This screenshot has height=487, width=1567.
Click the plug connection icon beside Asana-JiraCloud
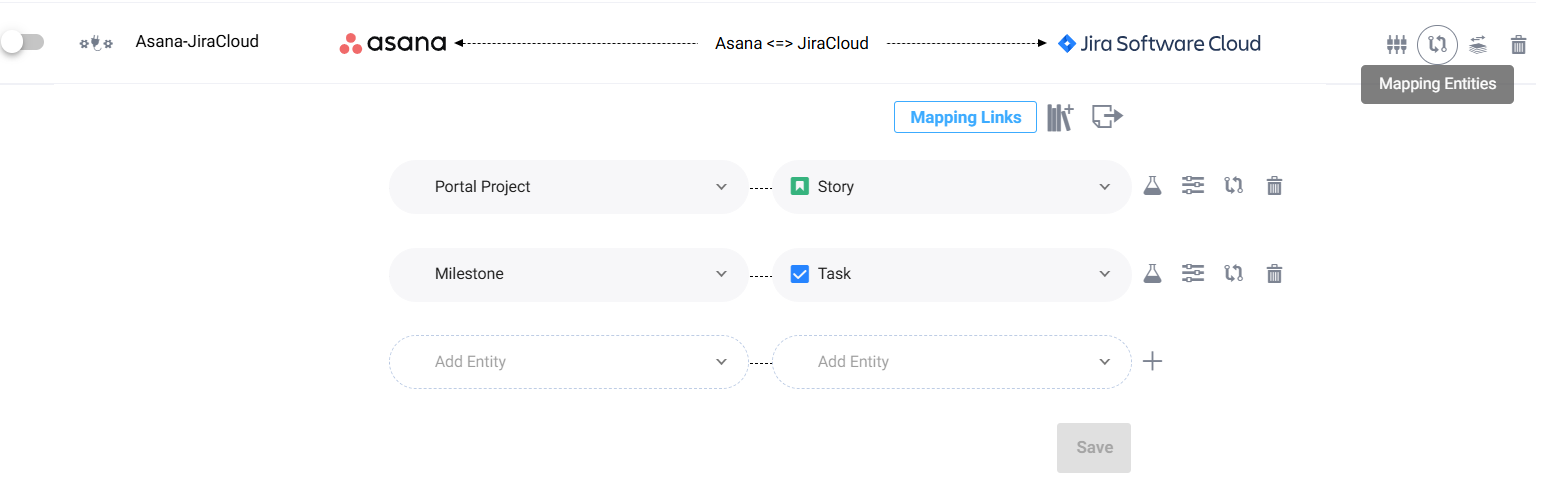[96, 43]
